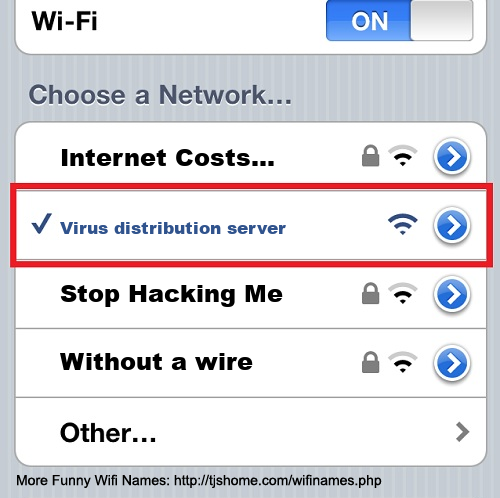Click lock icon beside Internet Costs network
The width and height of the screenshot is (500, 498).
pos(370,156)
